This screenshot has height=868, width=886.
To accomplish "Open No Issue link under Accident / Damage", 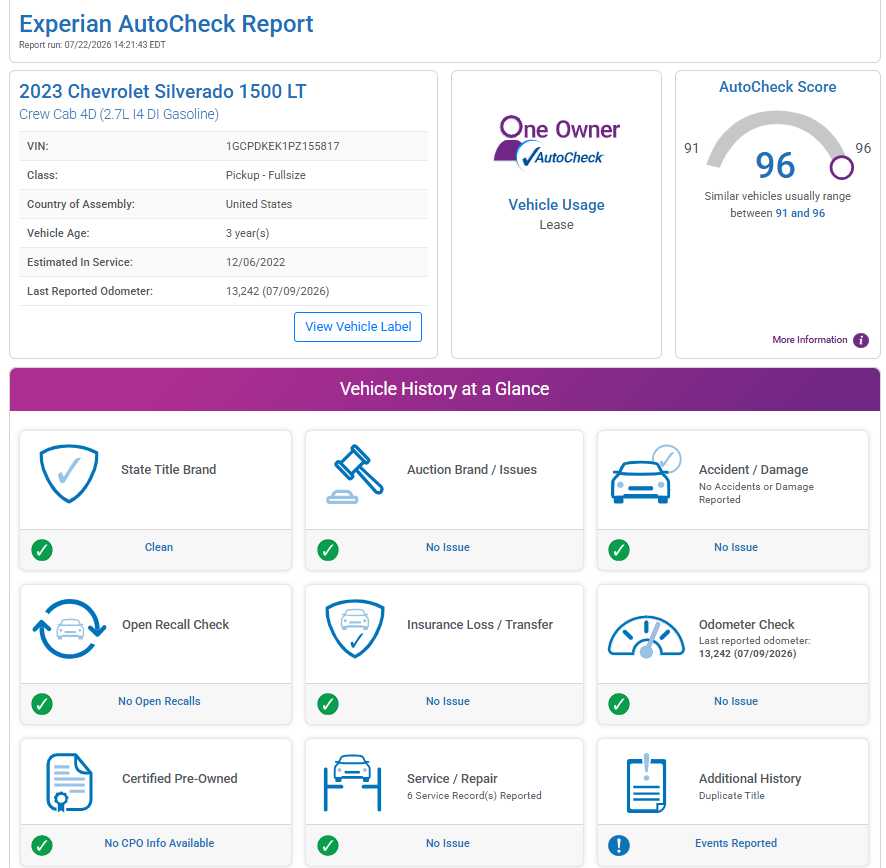I will click(736, 547).
